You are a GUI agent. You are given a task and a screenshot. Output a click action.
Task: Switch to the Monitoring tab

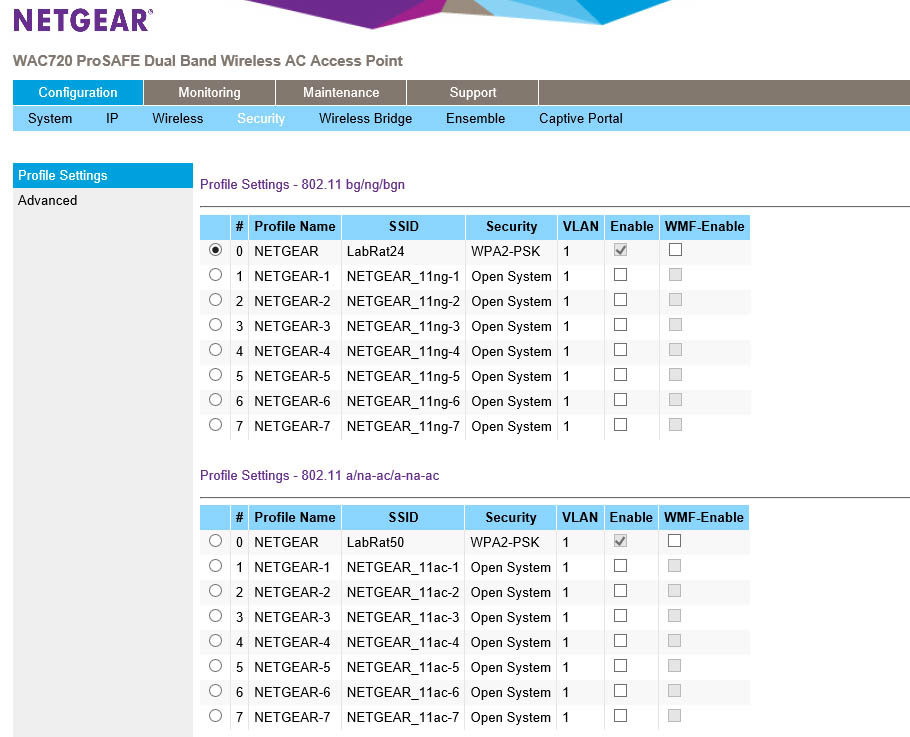point(209,92)
